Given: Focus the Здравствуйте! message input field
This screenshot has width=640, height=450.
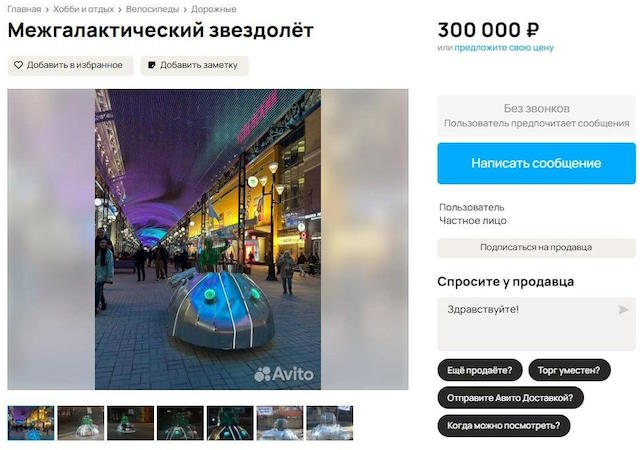Looking at the screenshot, I should pyautogui.click(x=536, y=324).
